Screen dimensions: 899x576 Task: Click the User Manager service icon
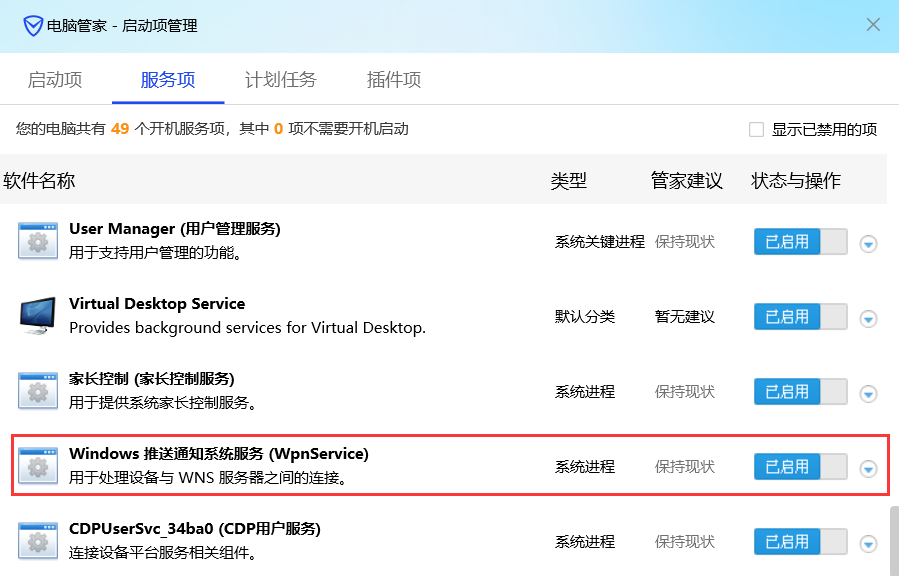coord(38,241)
